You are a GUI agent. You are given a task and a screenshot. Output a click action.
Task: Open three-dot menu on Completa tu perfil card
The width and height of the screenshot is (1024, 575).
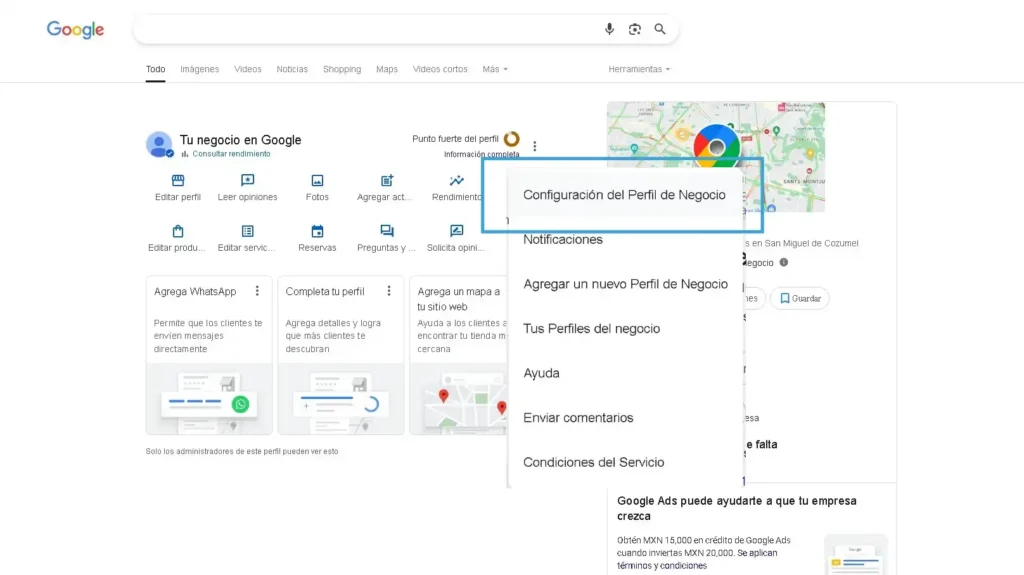389,291
